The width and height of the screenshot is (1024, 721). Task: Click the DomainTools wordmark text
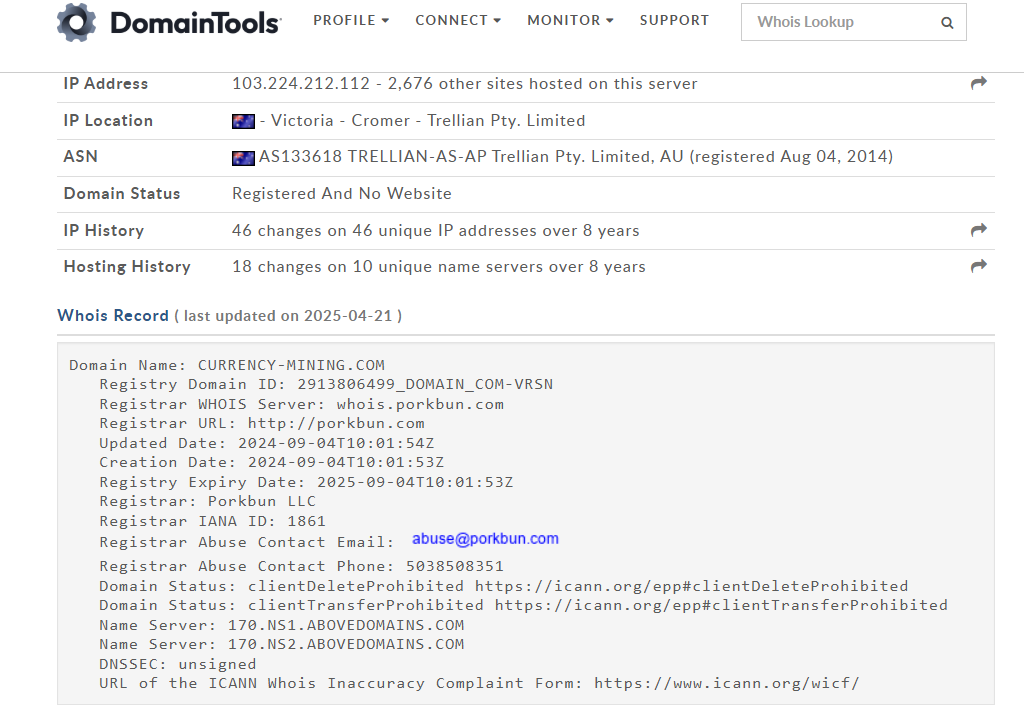tap(195, 22)
